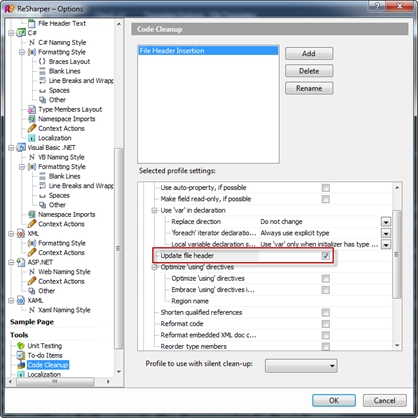The width and height of the screenshot is (418, 418).
Task: Click the C# Naming Style icon
Action: coord(32,42)
